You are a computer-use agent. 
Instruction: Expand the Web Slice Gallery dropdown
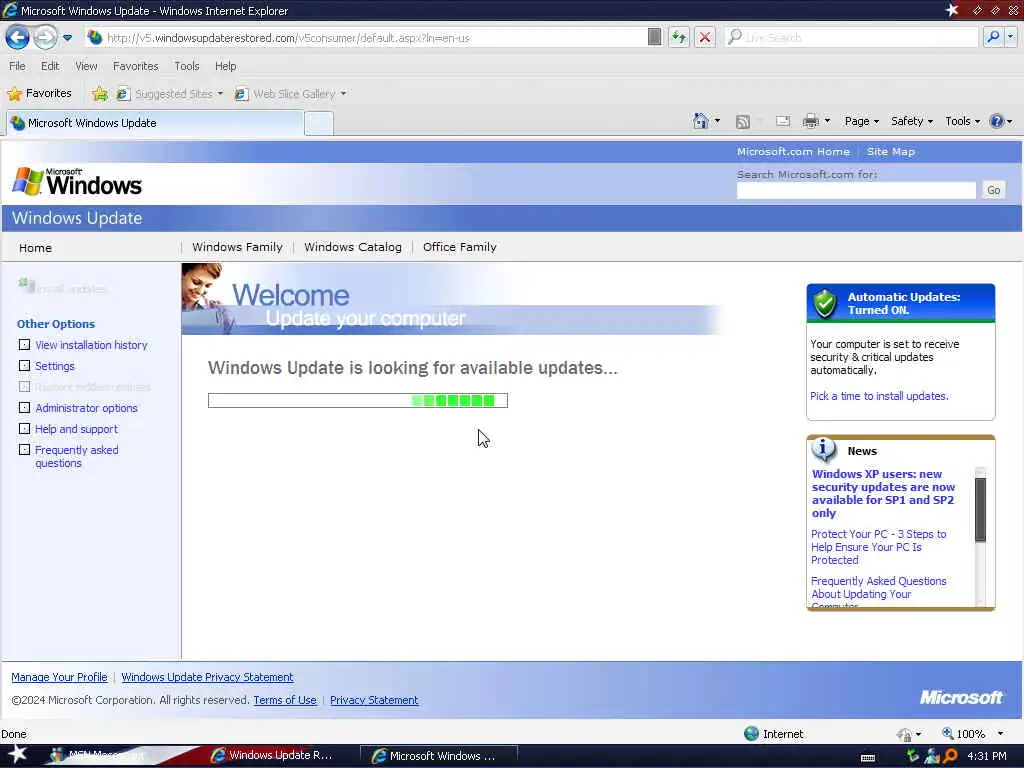click(x=343, y=93)
